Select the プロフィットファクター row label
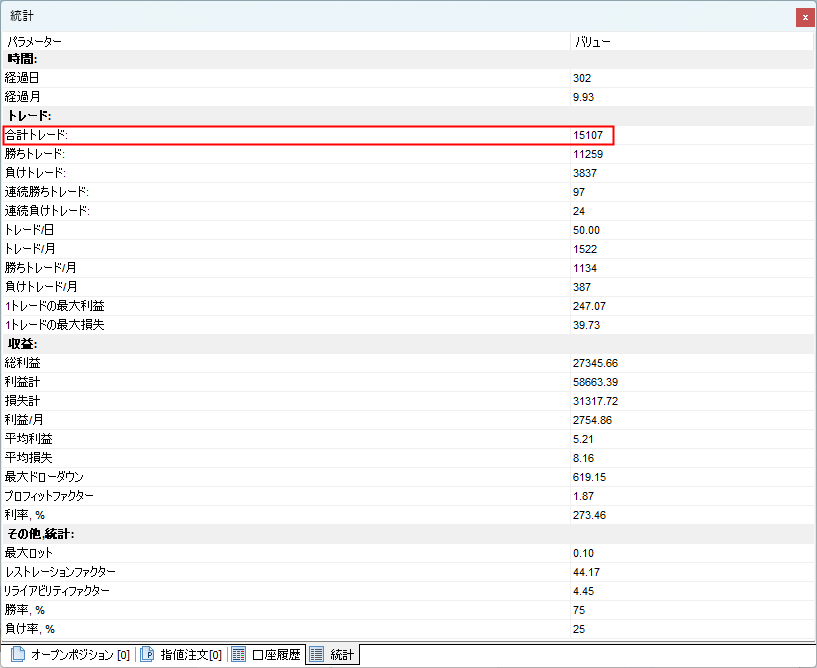Viewport: 817px width, 668px height. pos(49,496)
